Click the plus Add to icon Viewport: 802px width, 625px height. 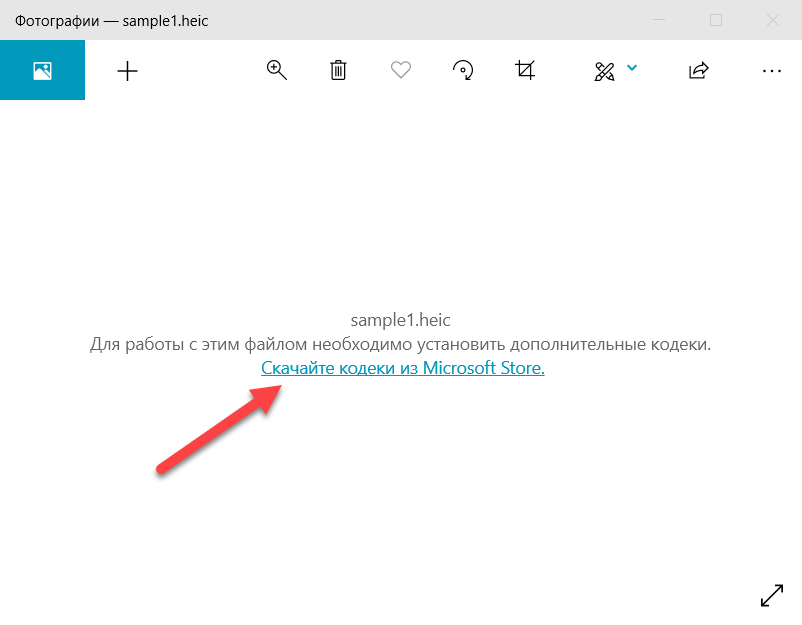(x=128, y=70)
